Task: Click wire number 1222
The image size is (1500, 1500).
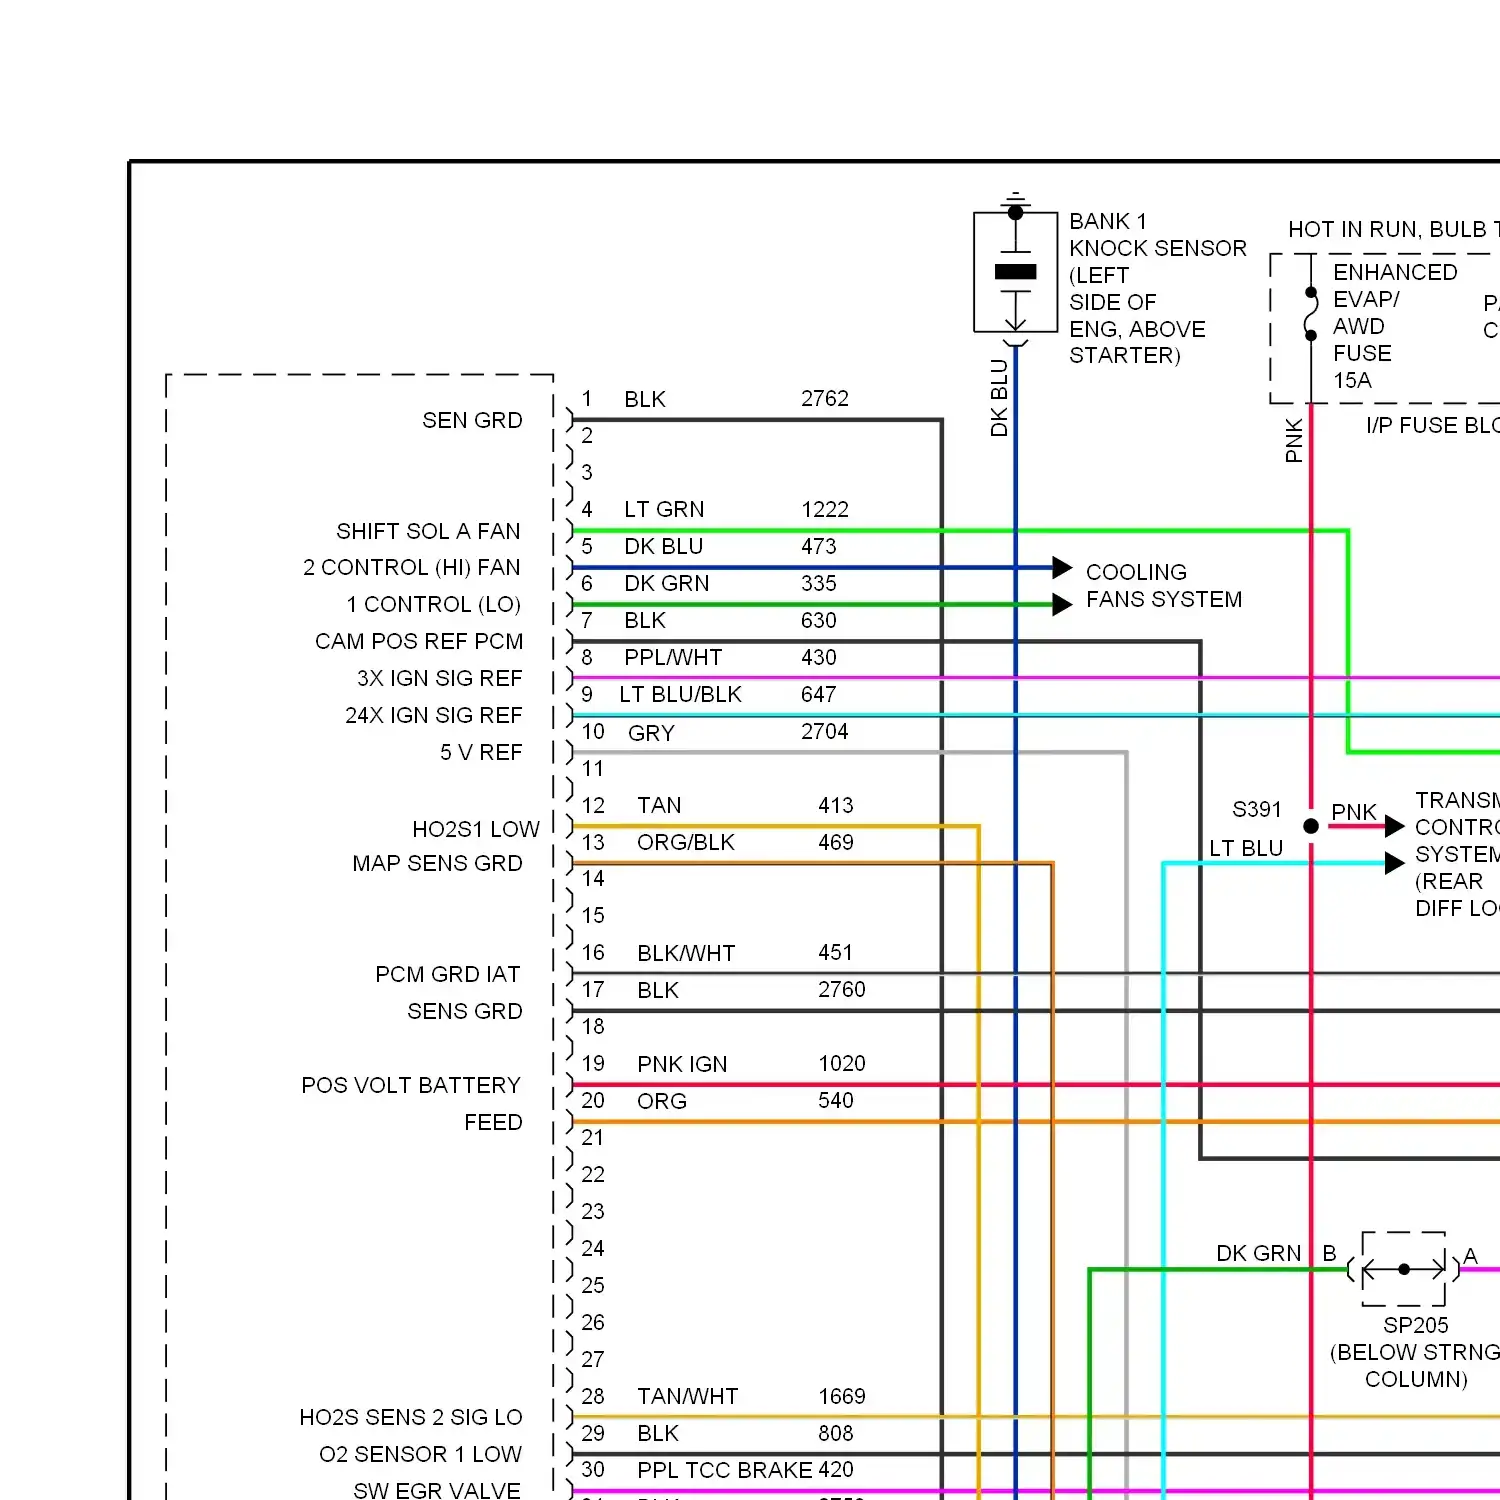Action: pos(825,509)
